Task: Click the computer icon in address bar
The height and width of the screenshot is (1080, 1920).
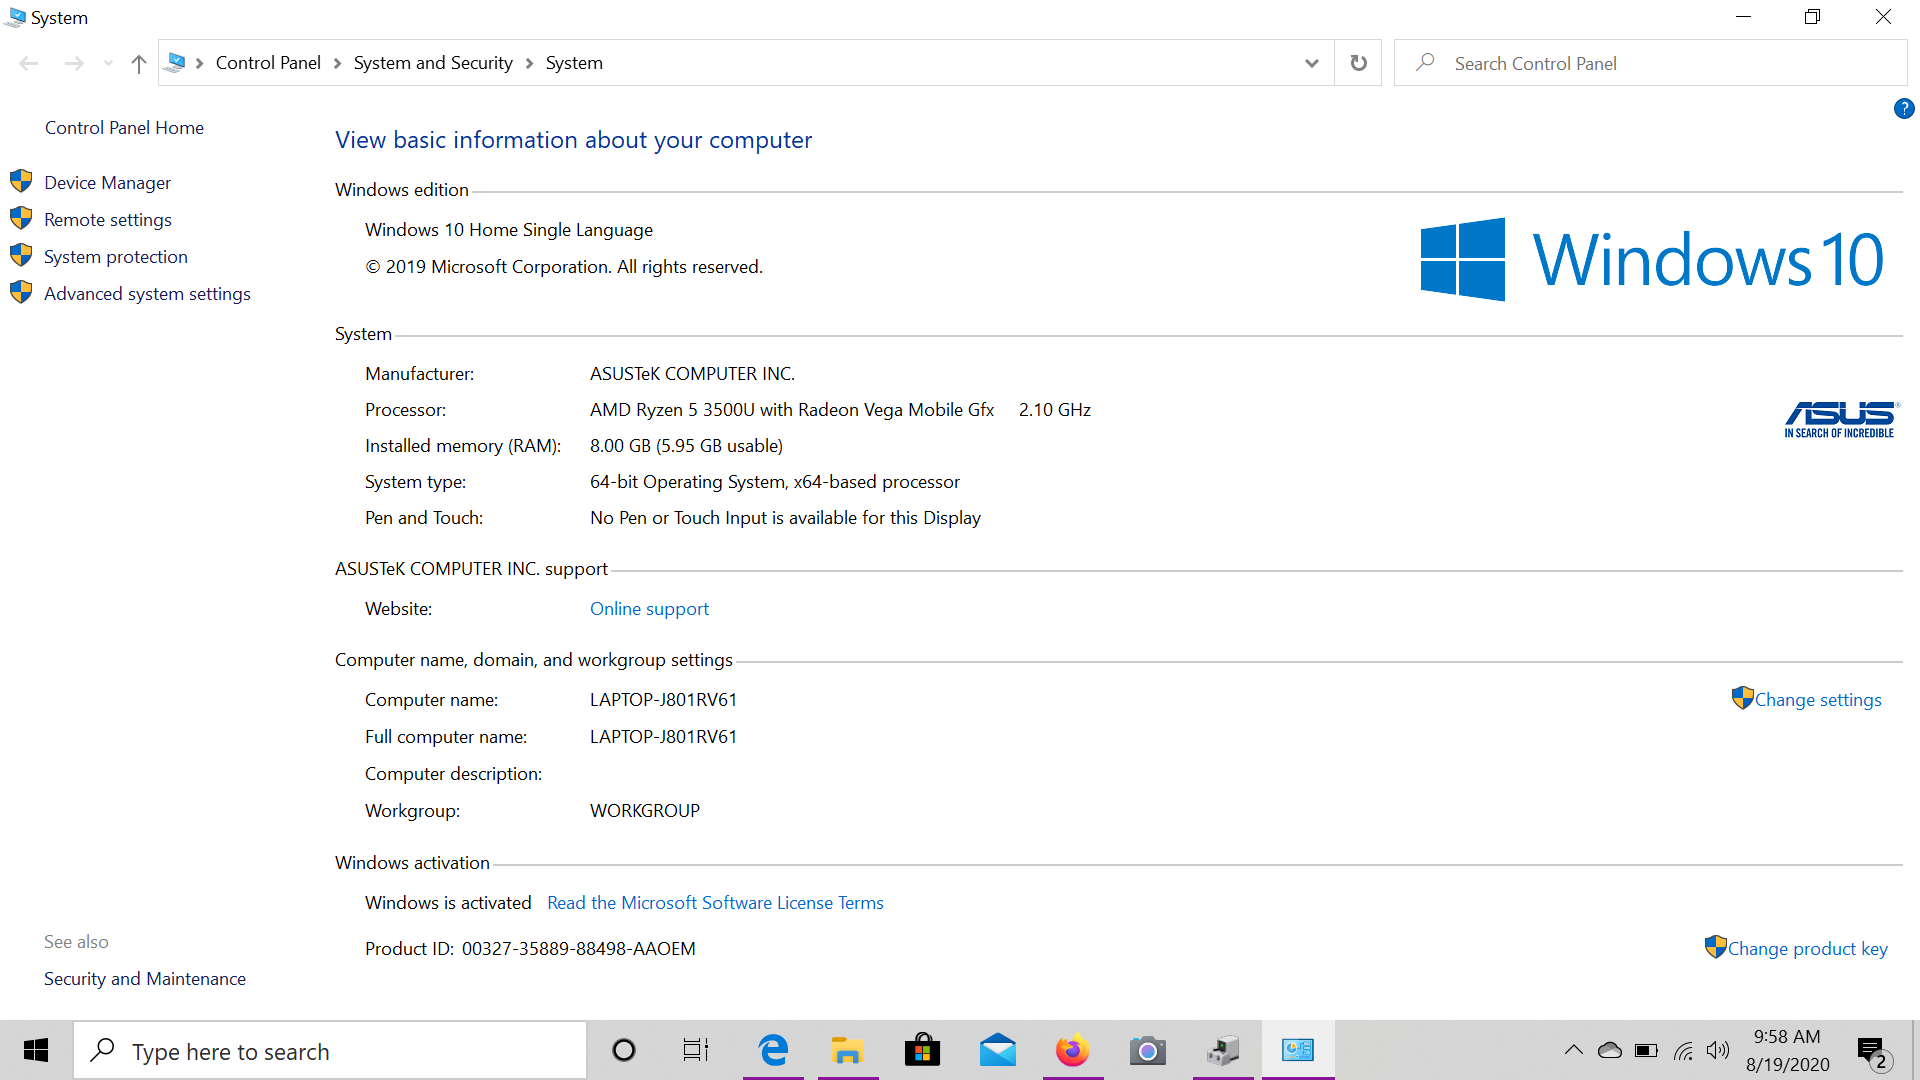Action: click(x=176, y=63)
